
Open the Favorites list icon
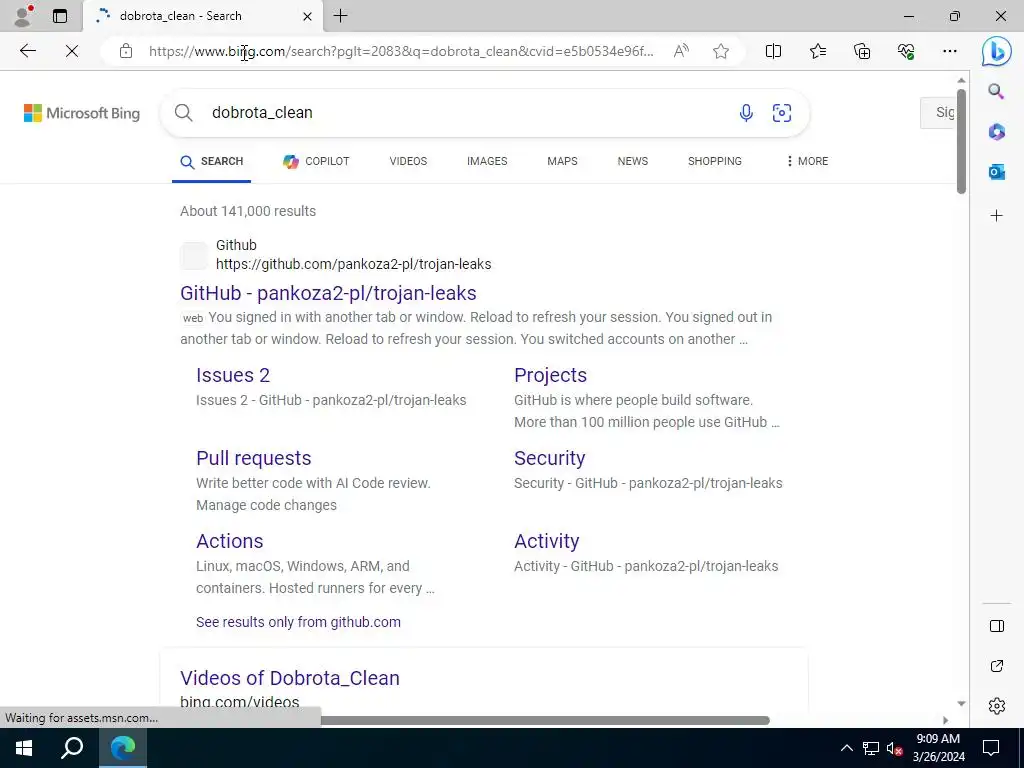[x=818, y=51]
